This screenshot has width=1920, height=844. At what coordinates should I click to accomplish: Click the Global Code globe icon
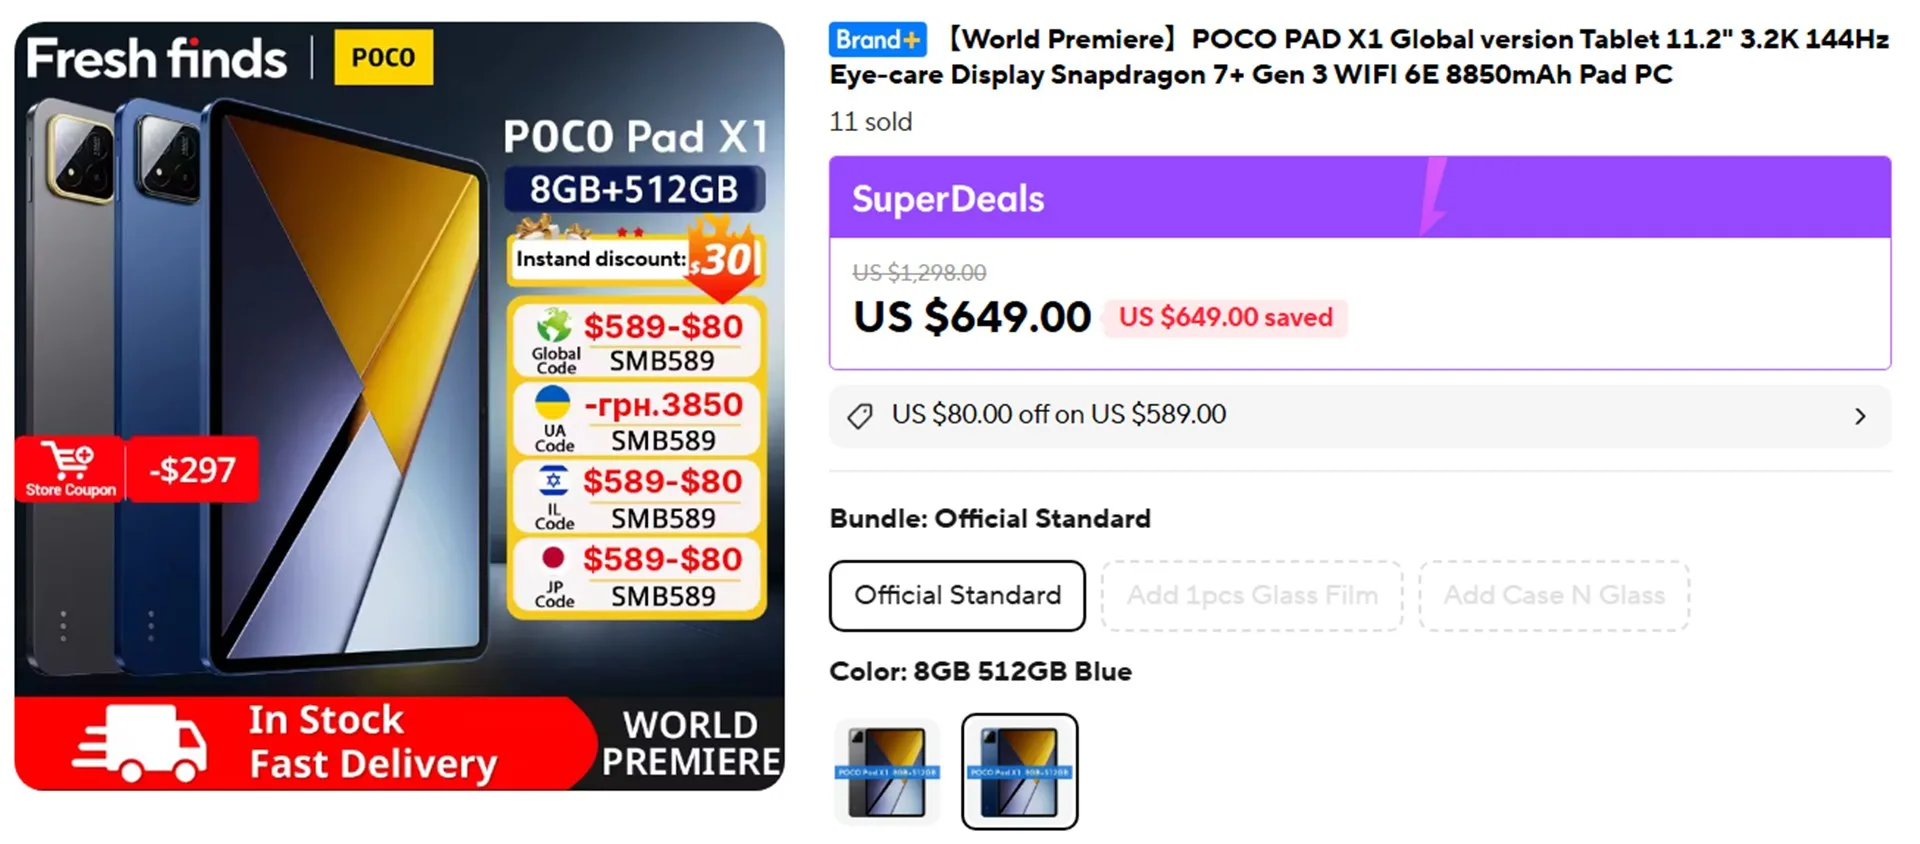(x=554, y=326)
